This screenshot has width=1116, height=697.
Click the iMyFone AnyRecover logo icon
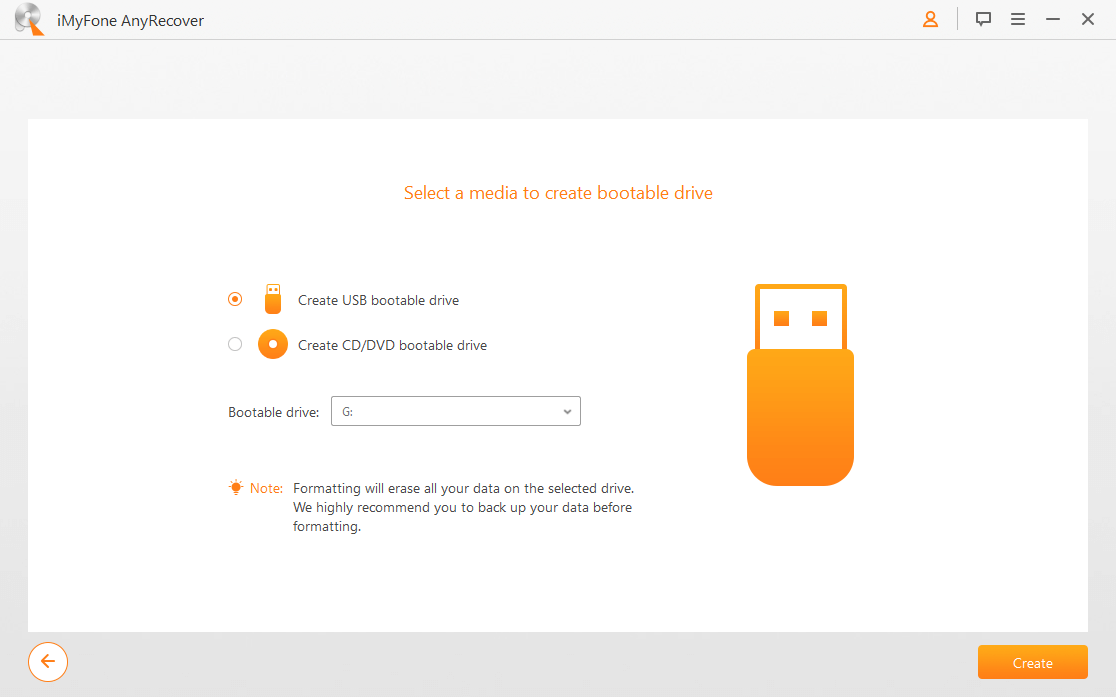27,19
